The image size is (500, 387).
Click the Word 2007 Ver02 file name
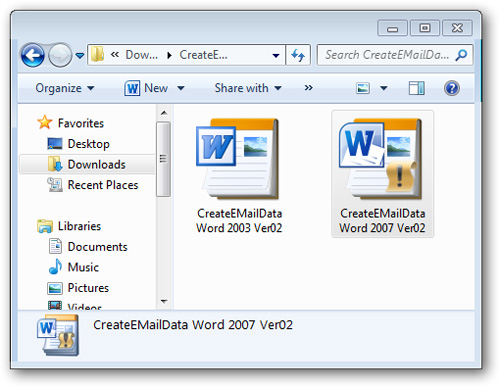382,221
